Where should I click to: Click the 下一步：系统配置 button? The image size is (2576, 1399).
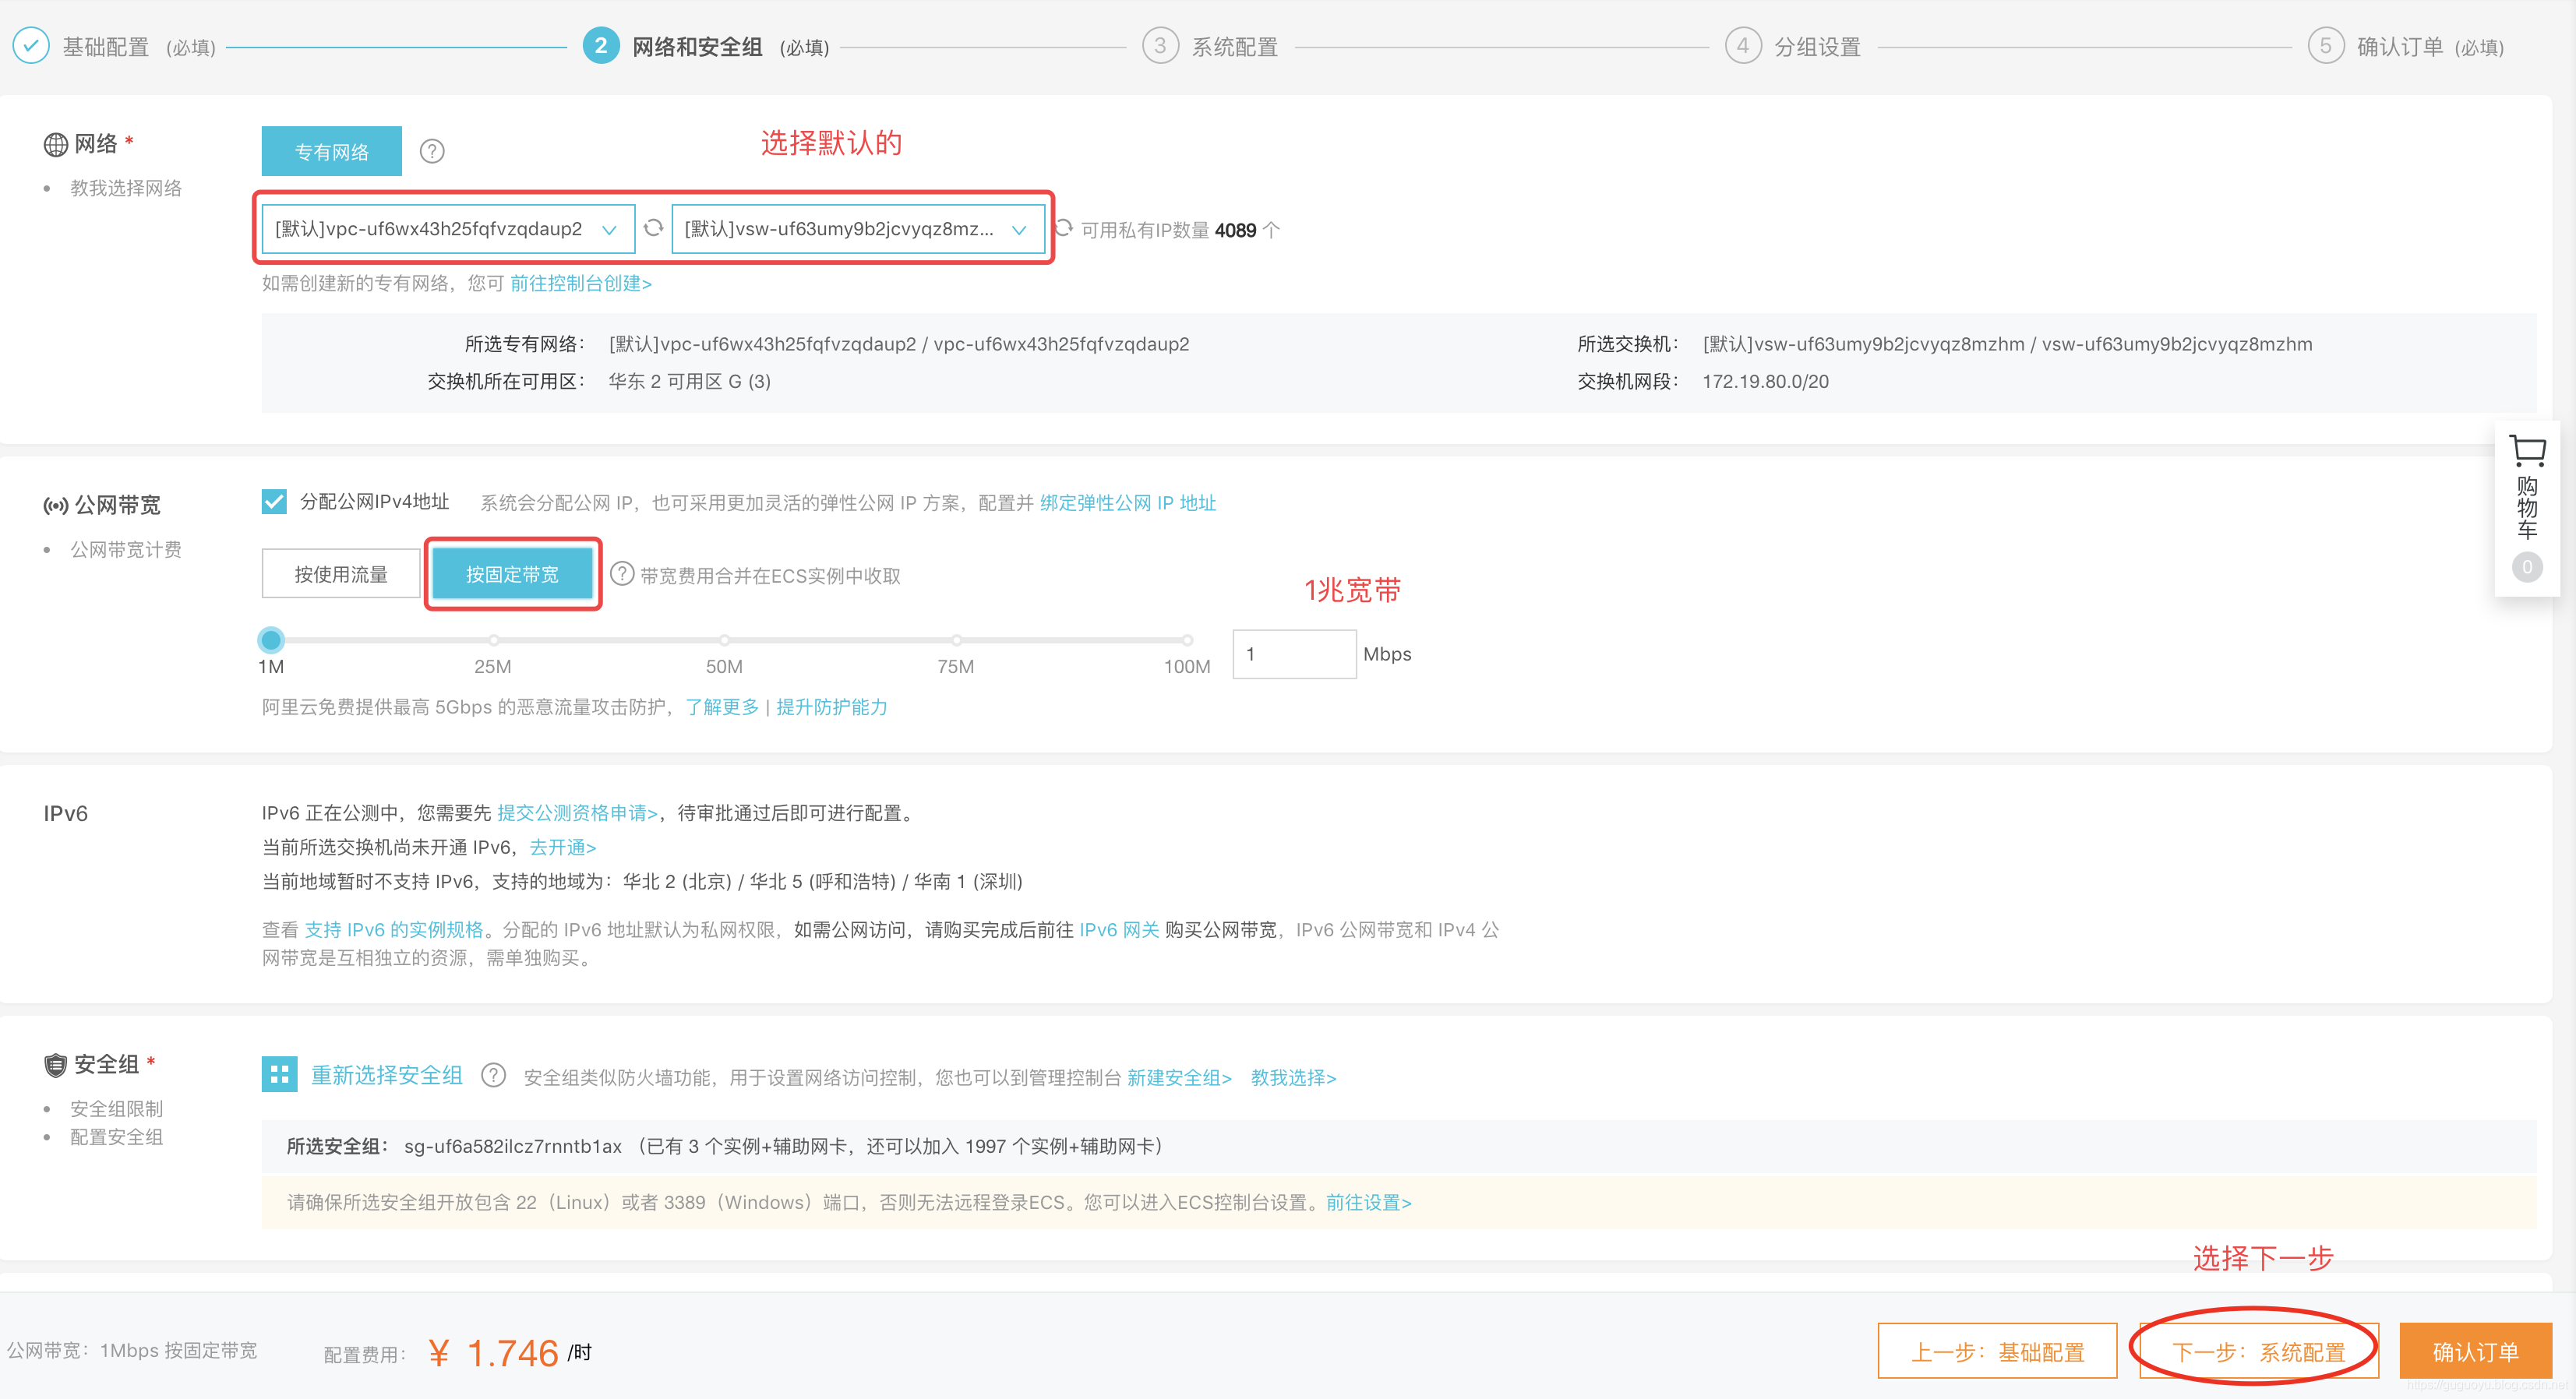pyautogui.click(x=2258, y=1351)
